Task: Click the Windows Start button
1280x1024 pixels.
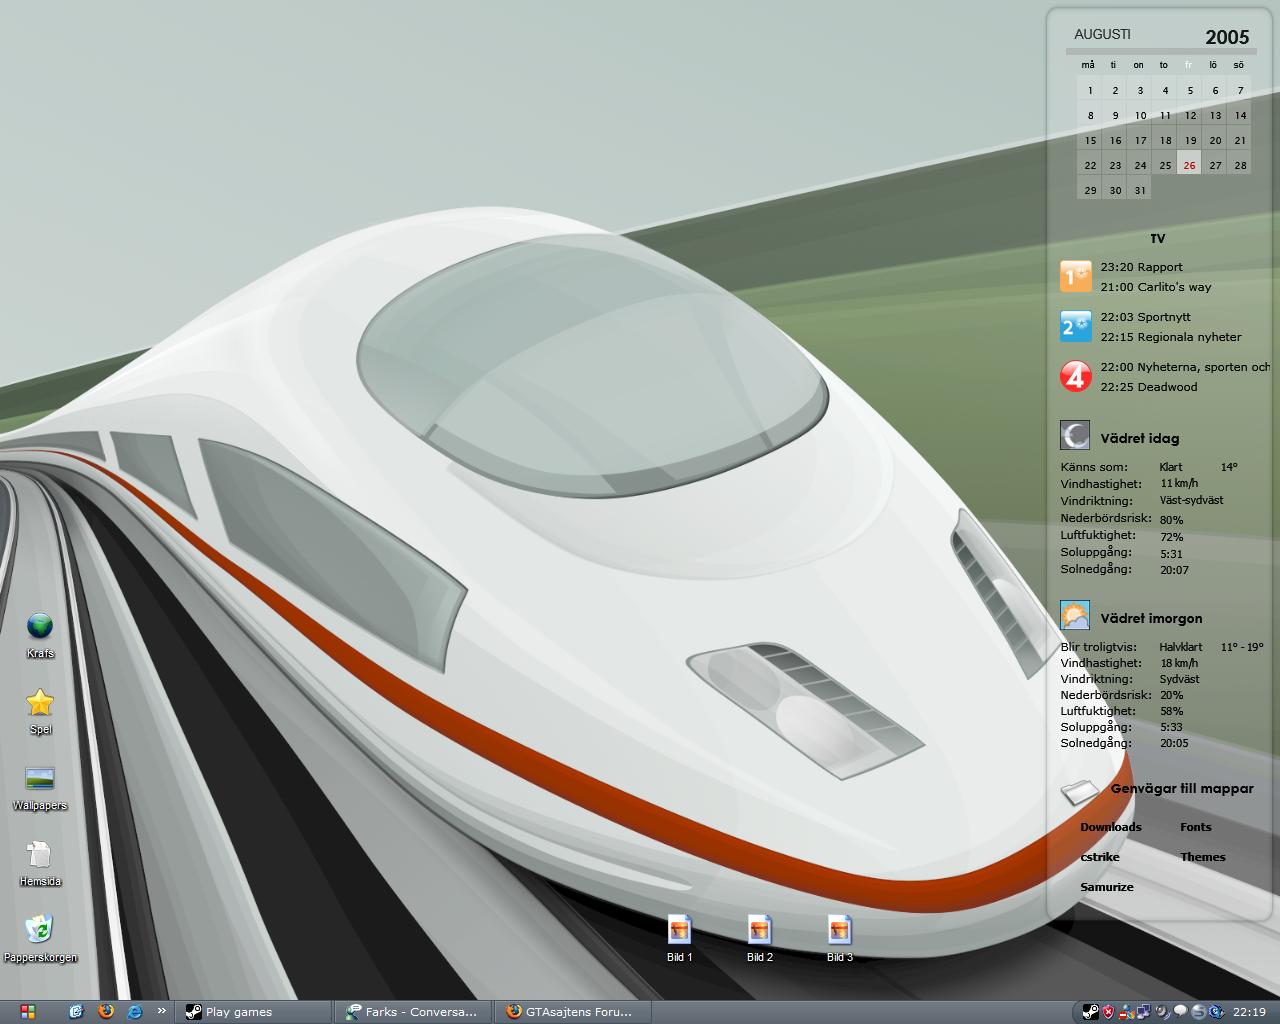Action: pyautogui.click(x=28, y=1012)
